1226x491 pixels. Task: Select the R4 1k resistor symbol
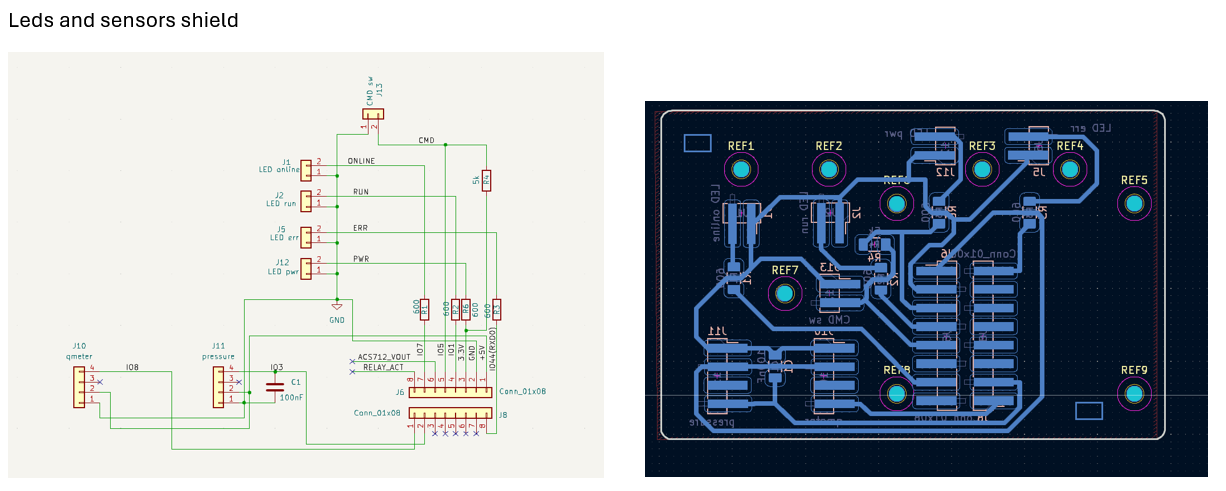tap(486, 181)
